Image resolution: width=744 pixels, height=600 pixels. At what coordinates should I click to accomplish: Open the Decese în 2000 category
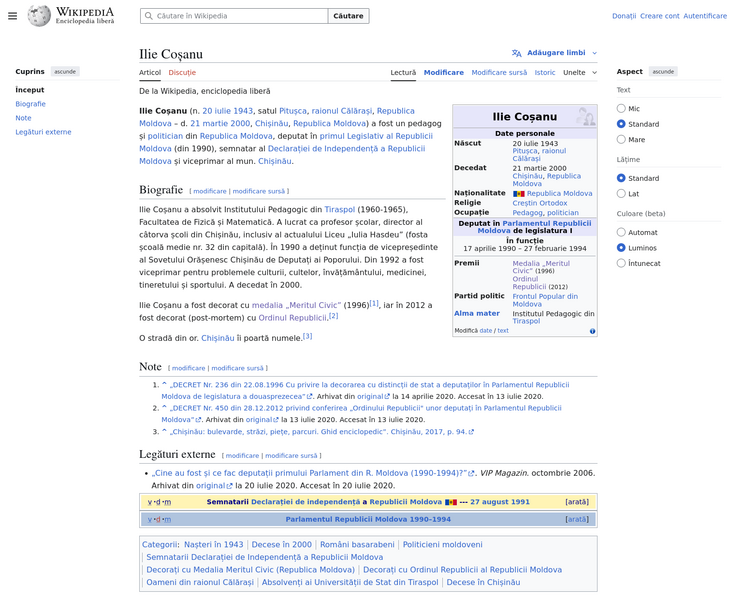[x=282, y=545]
